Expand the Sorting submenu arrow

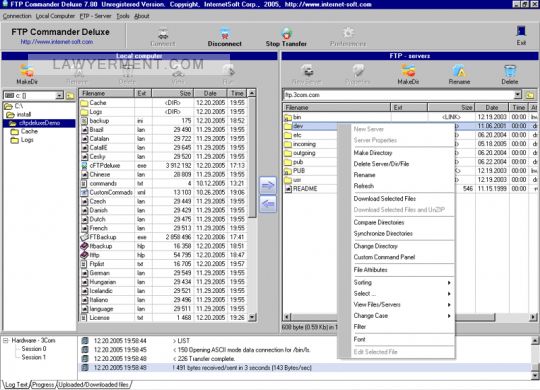tap(449, 283)
